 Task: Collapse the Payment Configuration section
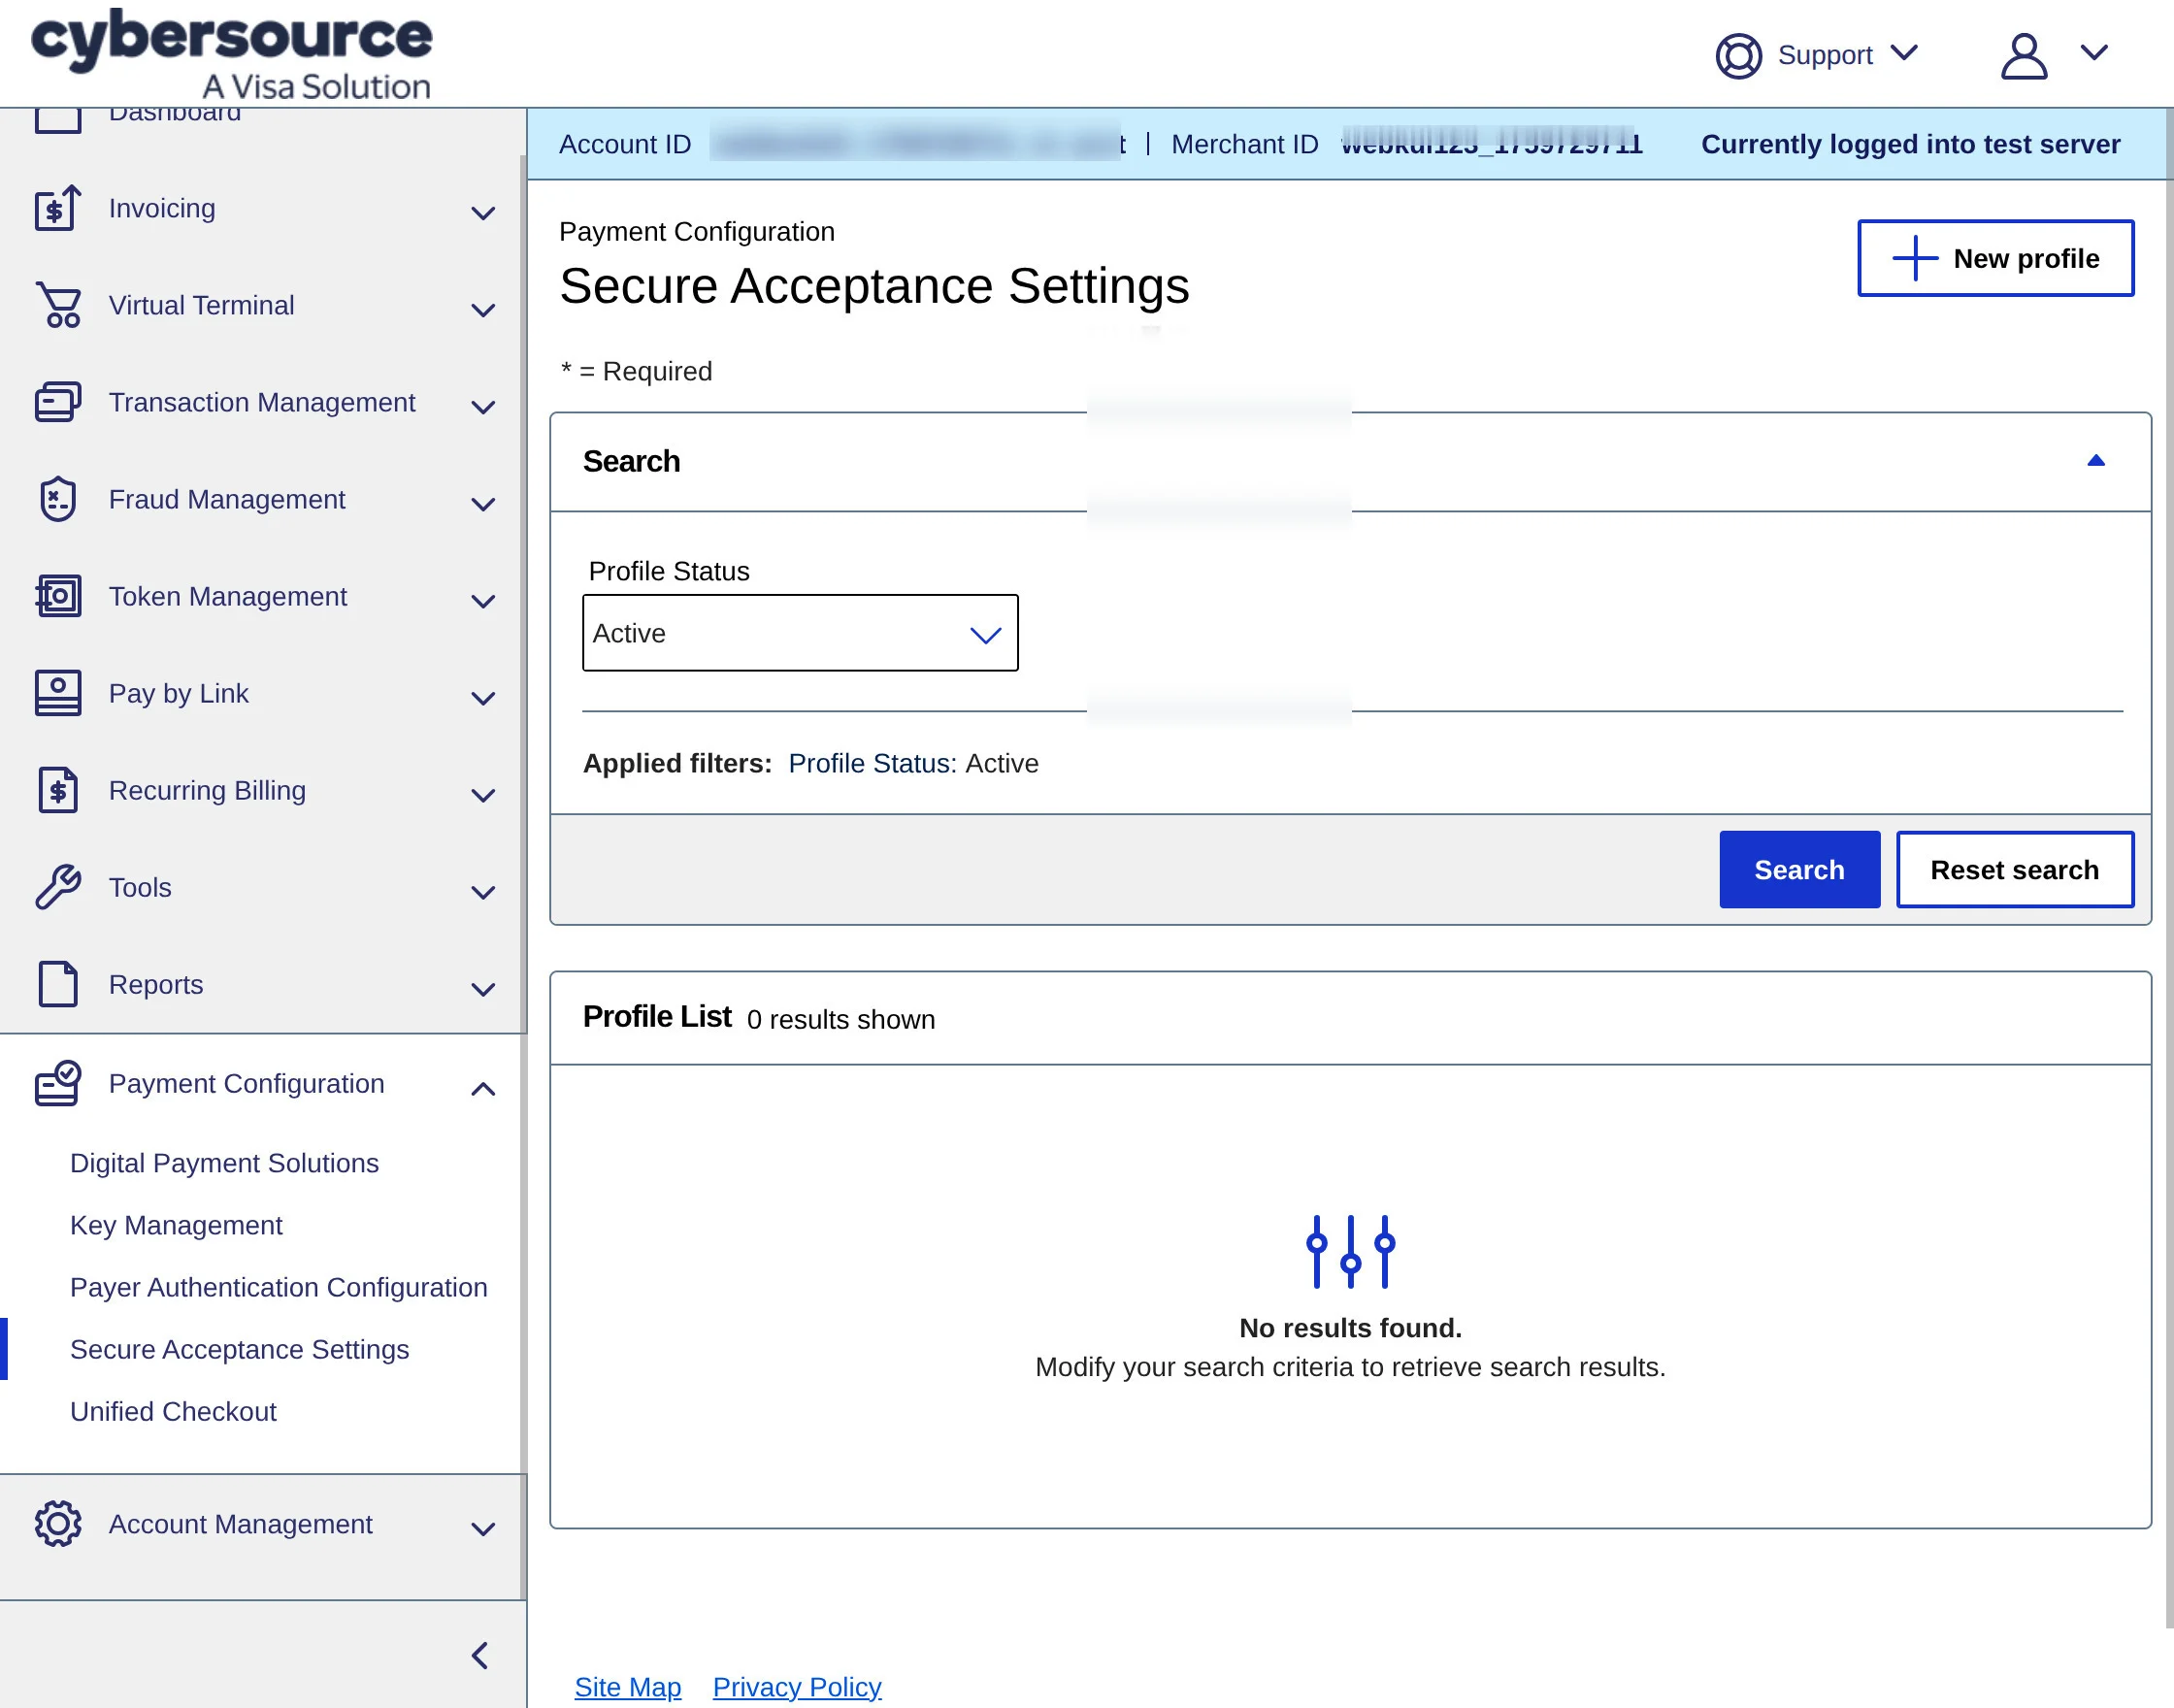click(483, 1087)
